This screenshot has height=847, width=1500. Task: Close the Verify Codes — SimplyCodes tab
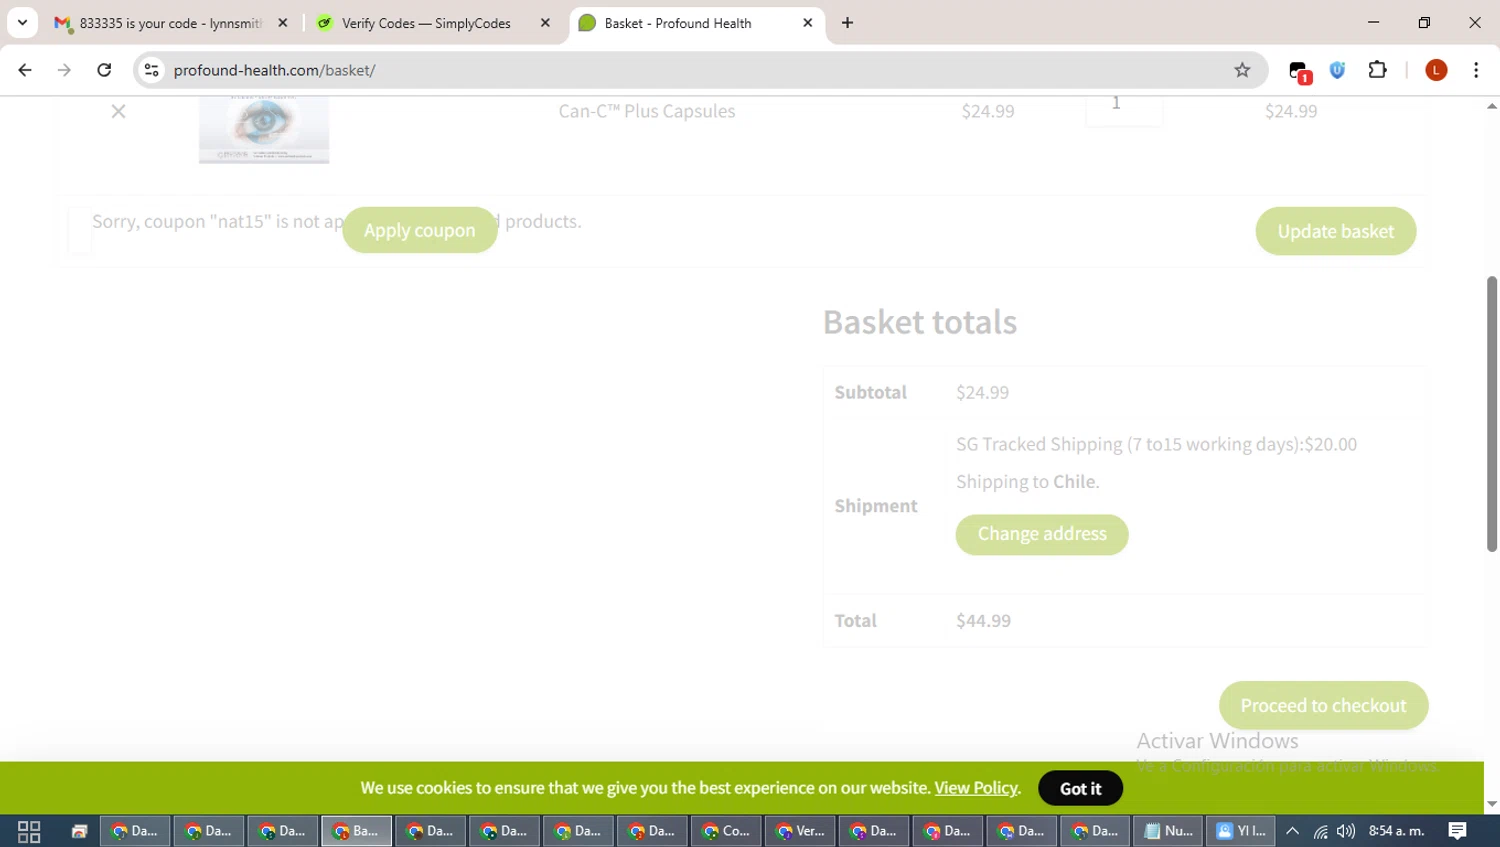pyautogui.click(x=545, y=23)
